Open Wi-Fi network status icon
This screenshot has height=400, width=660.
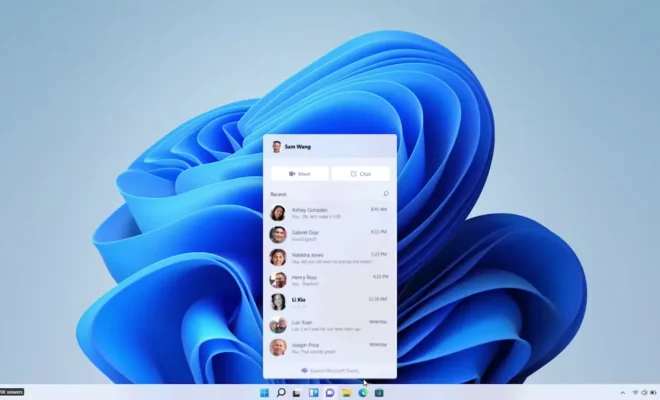[x=635, y=393]
